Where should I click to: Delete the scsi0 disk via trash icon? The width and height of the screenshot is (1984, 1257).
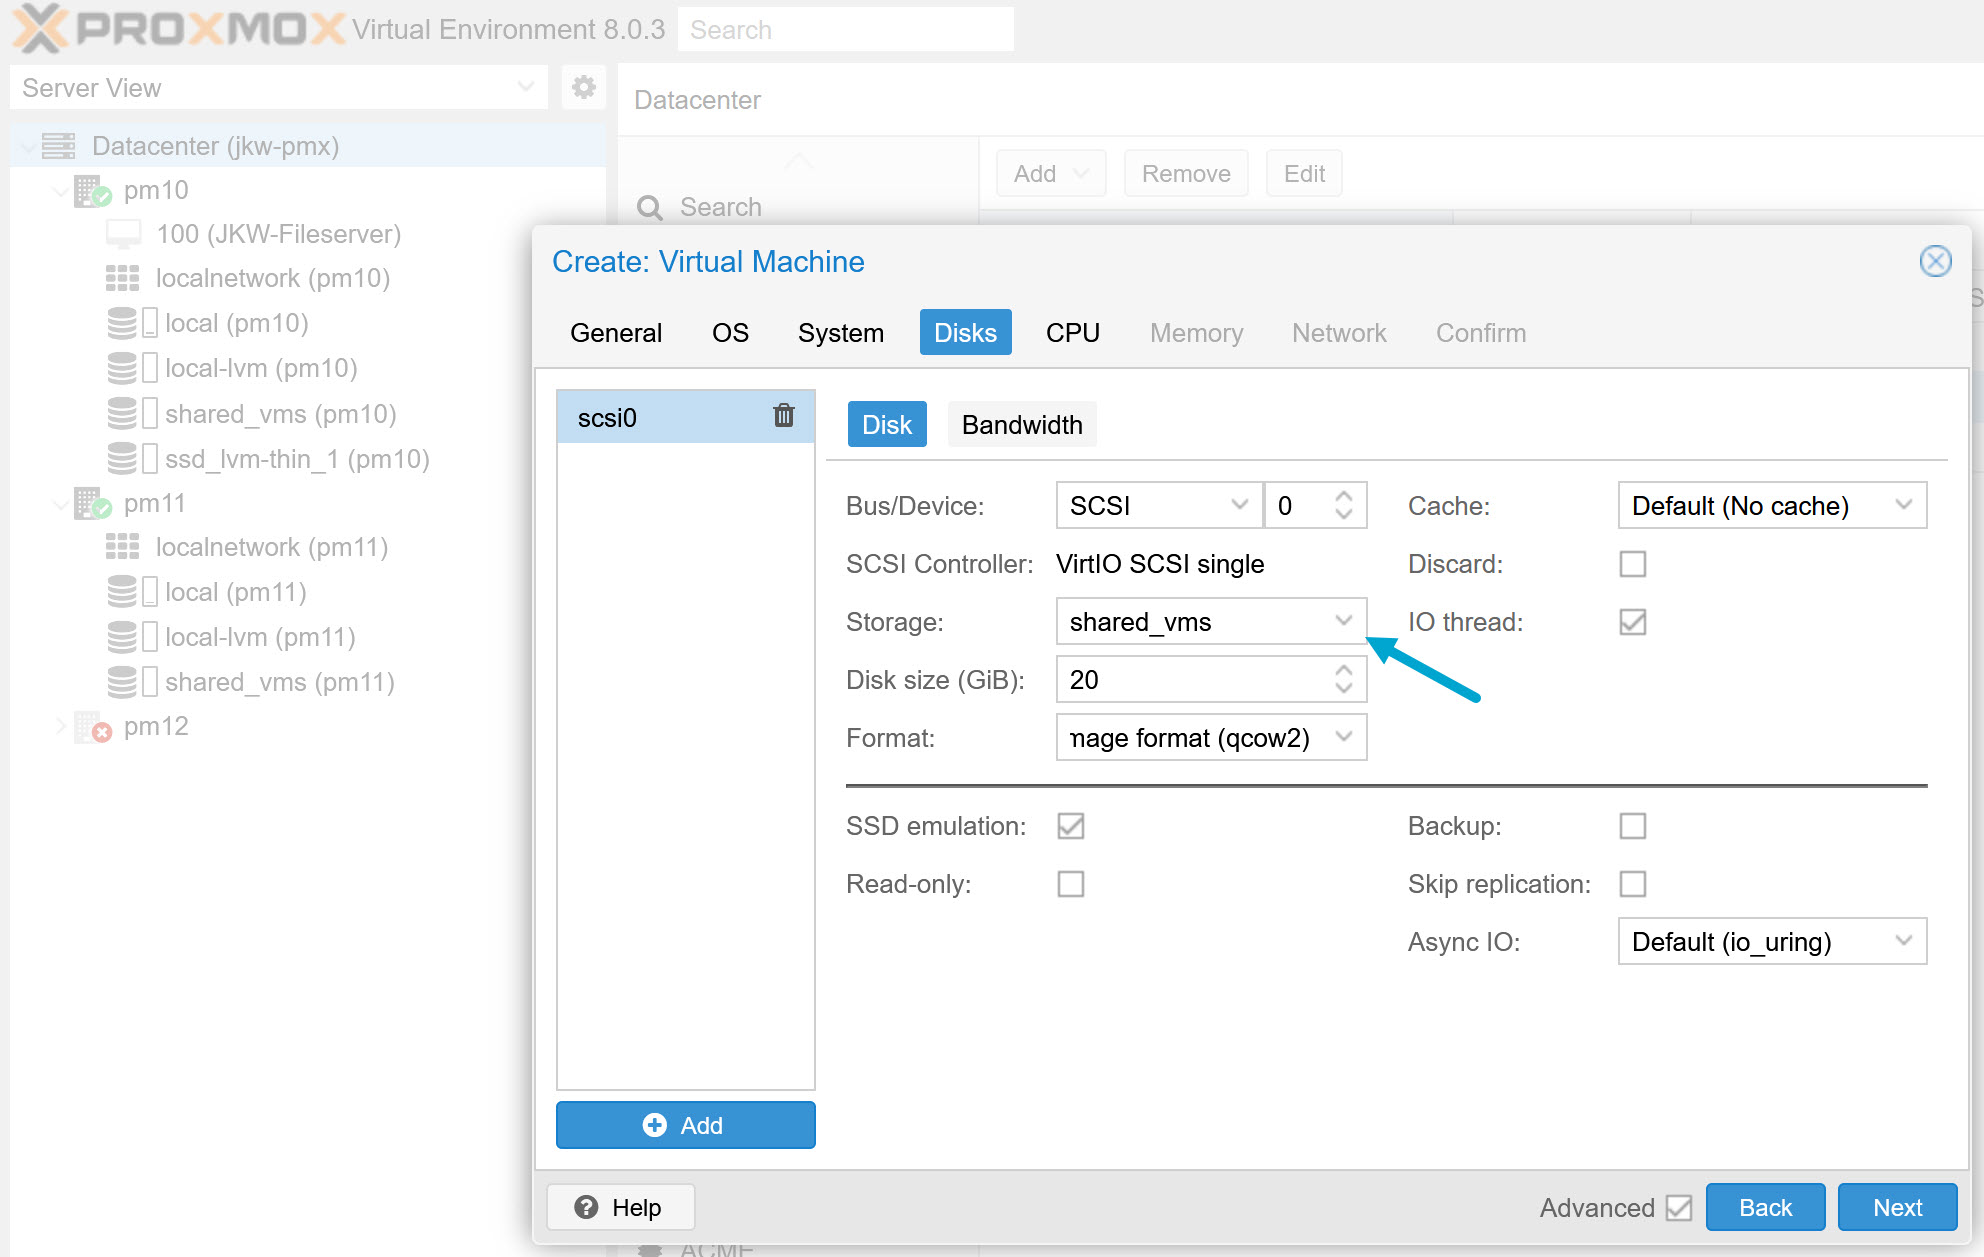783,416
